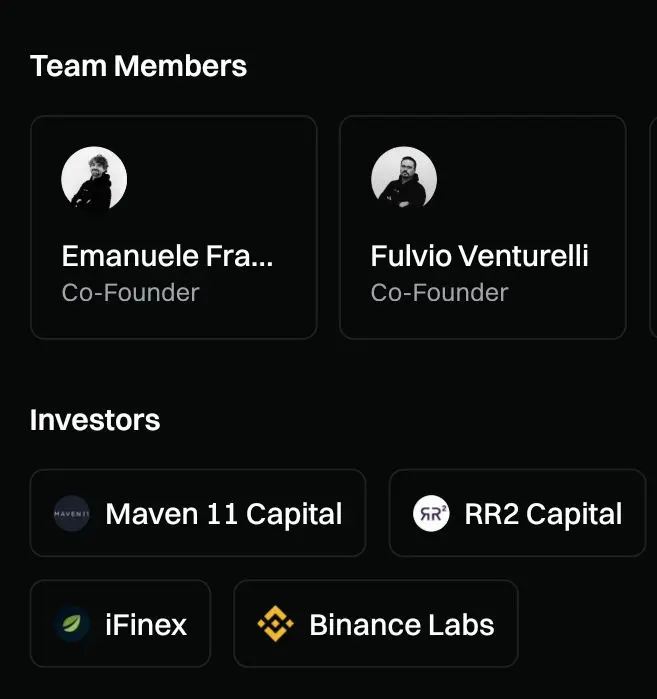The image size is (657, 699).
Task: Click Fulvio Venturelli's profile avatar
Action: point(404,179)
